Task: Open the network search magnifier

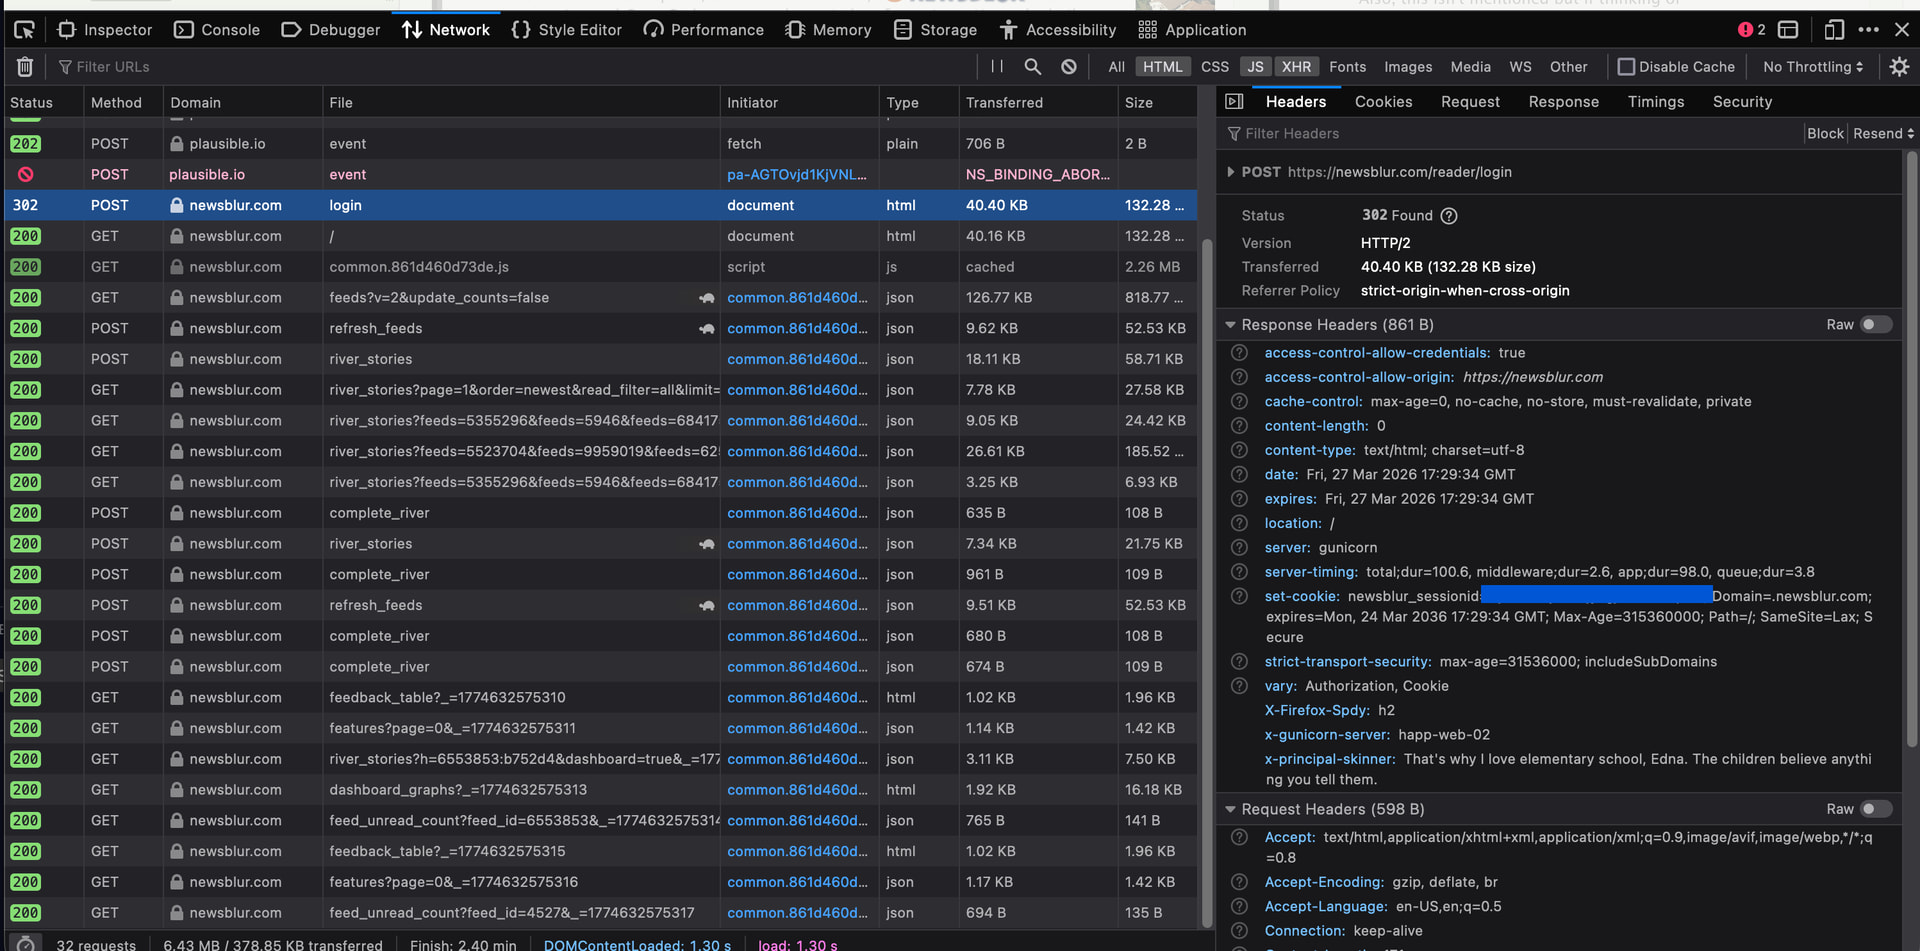Action: [1032, 67]
